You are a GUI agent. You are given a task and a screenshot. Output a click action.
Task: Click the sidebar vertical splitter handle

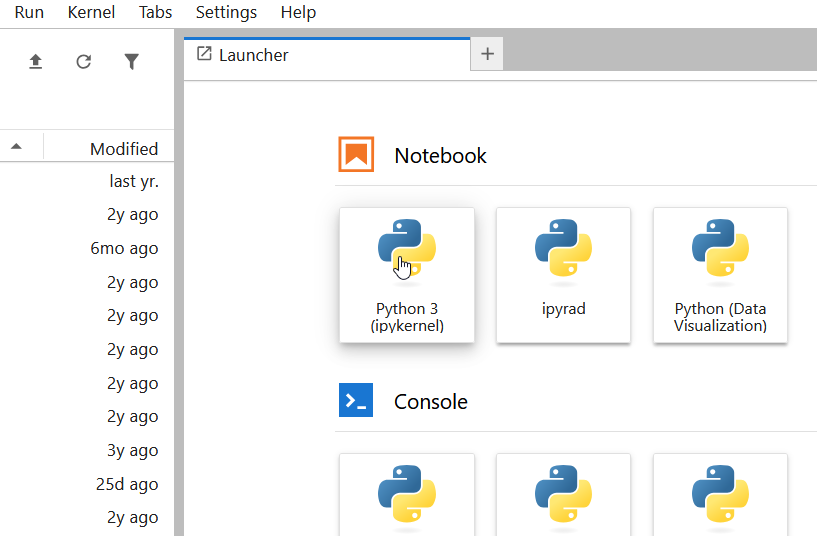point(179,282)
